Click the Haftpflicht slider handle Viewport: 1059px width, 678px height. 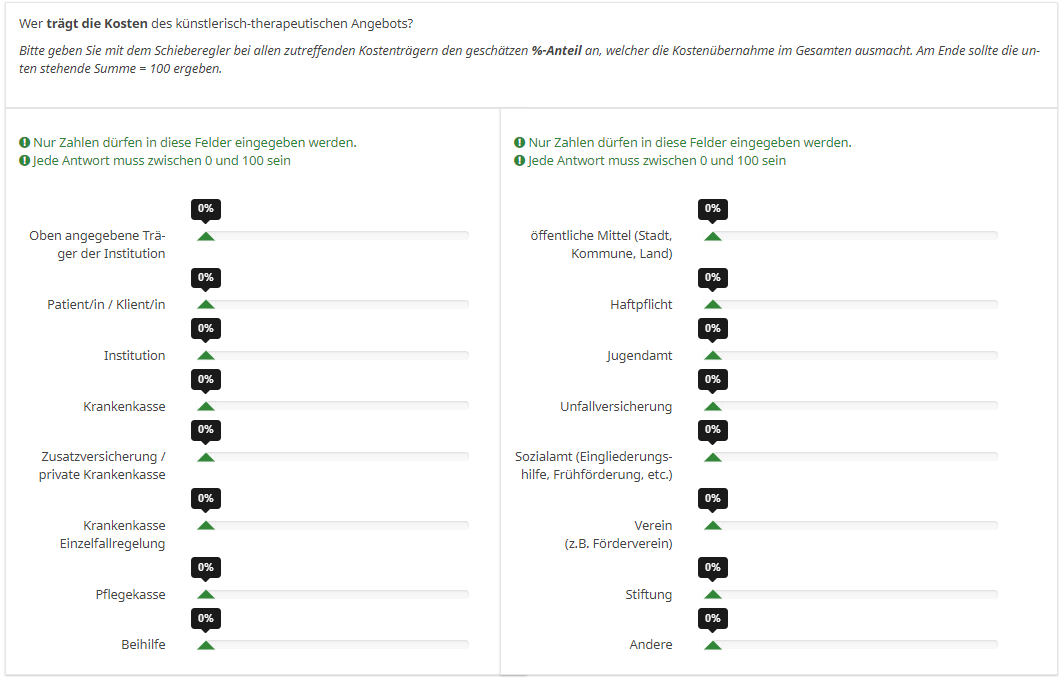(713, 305)
